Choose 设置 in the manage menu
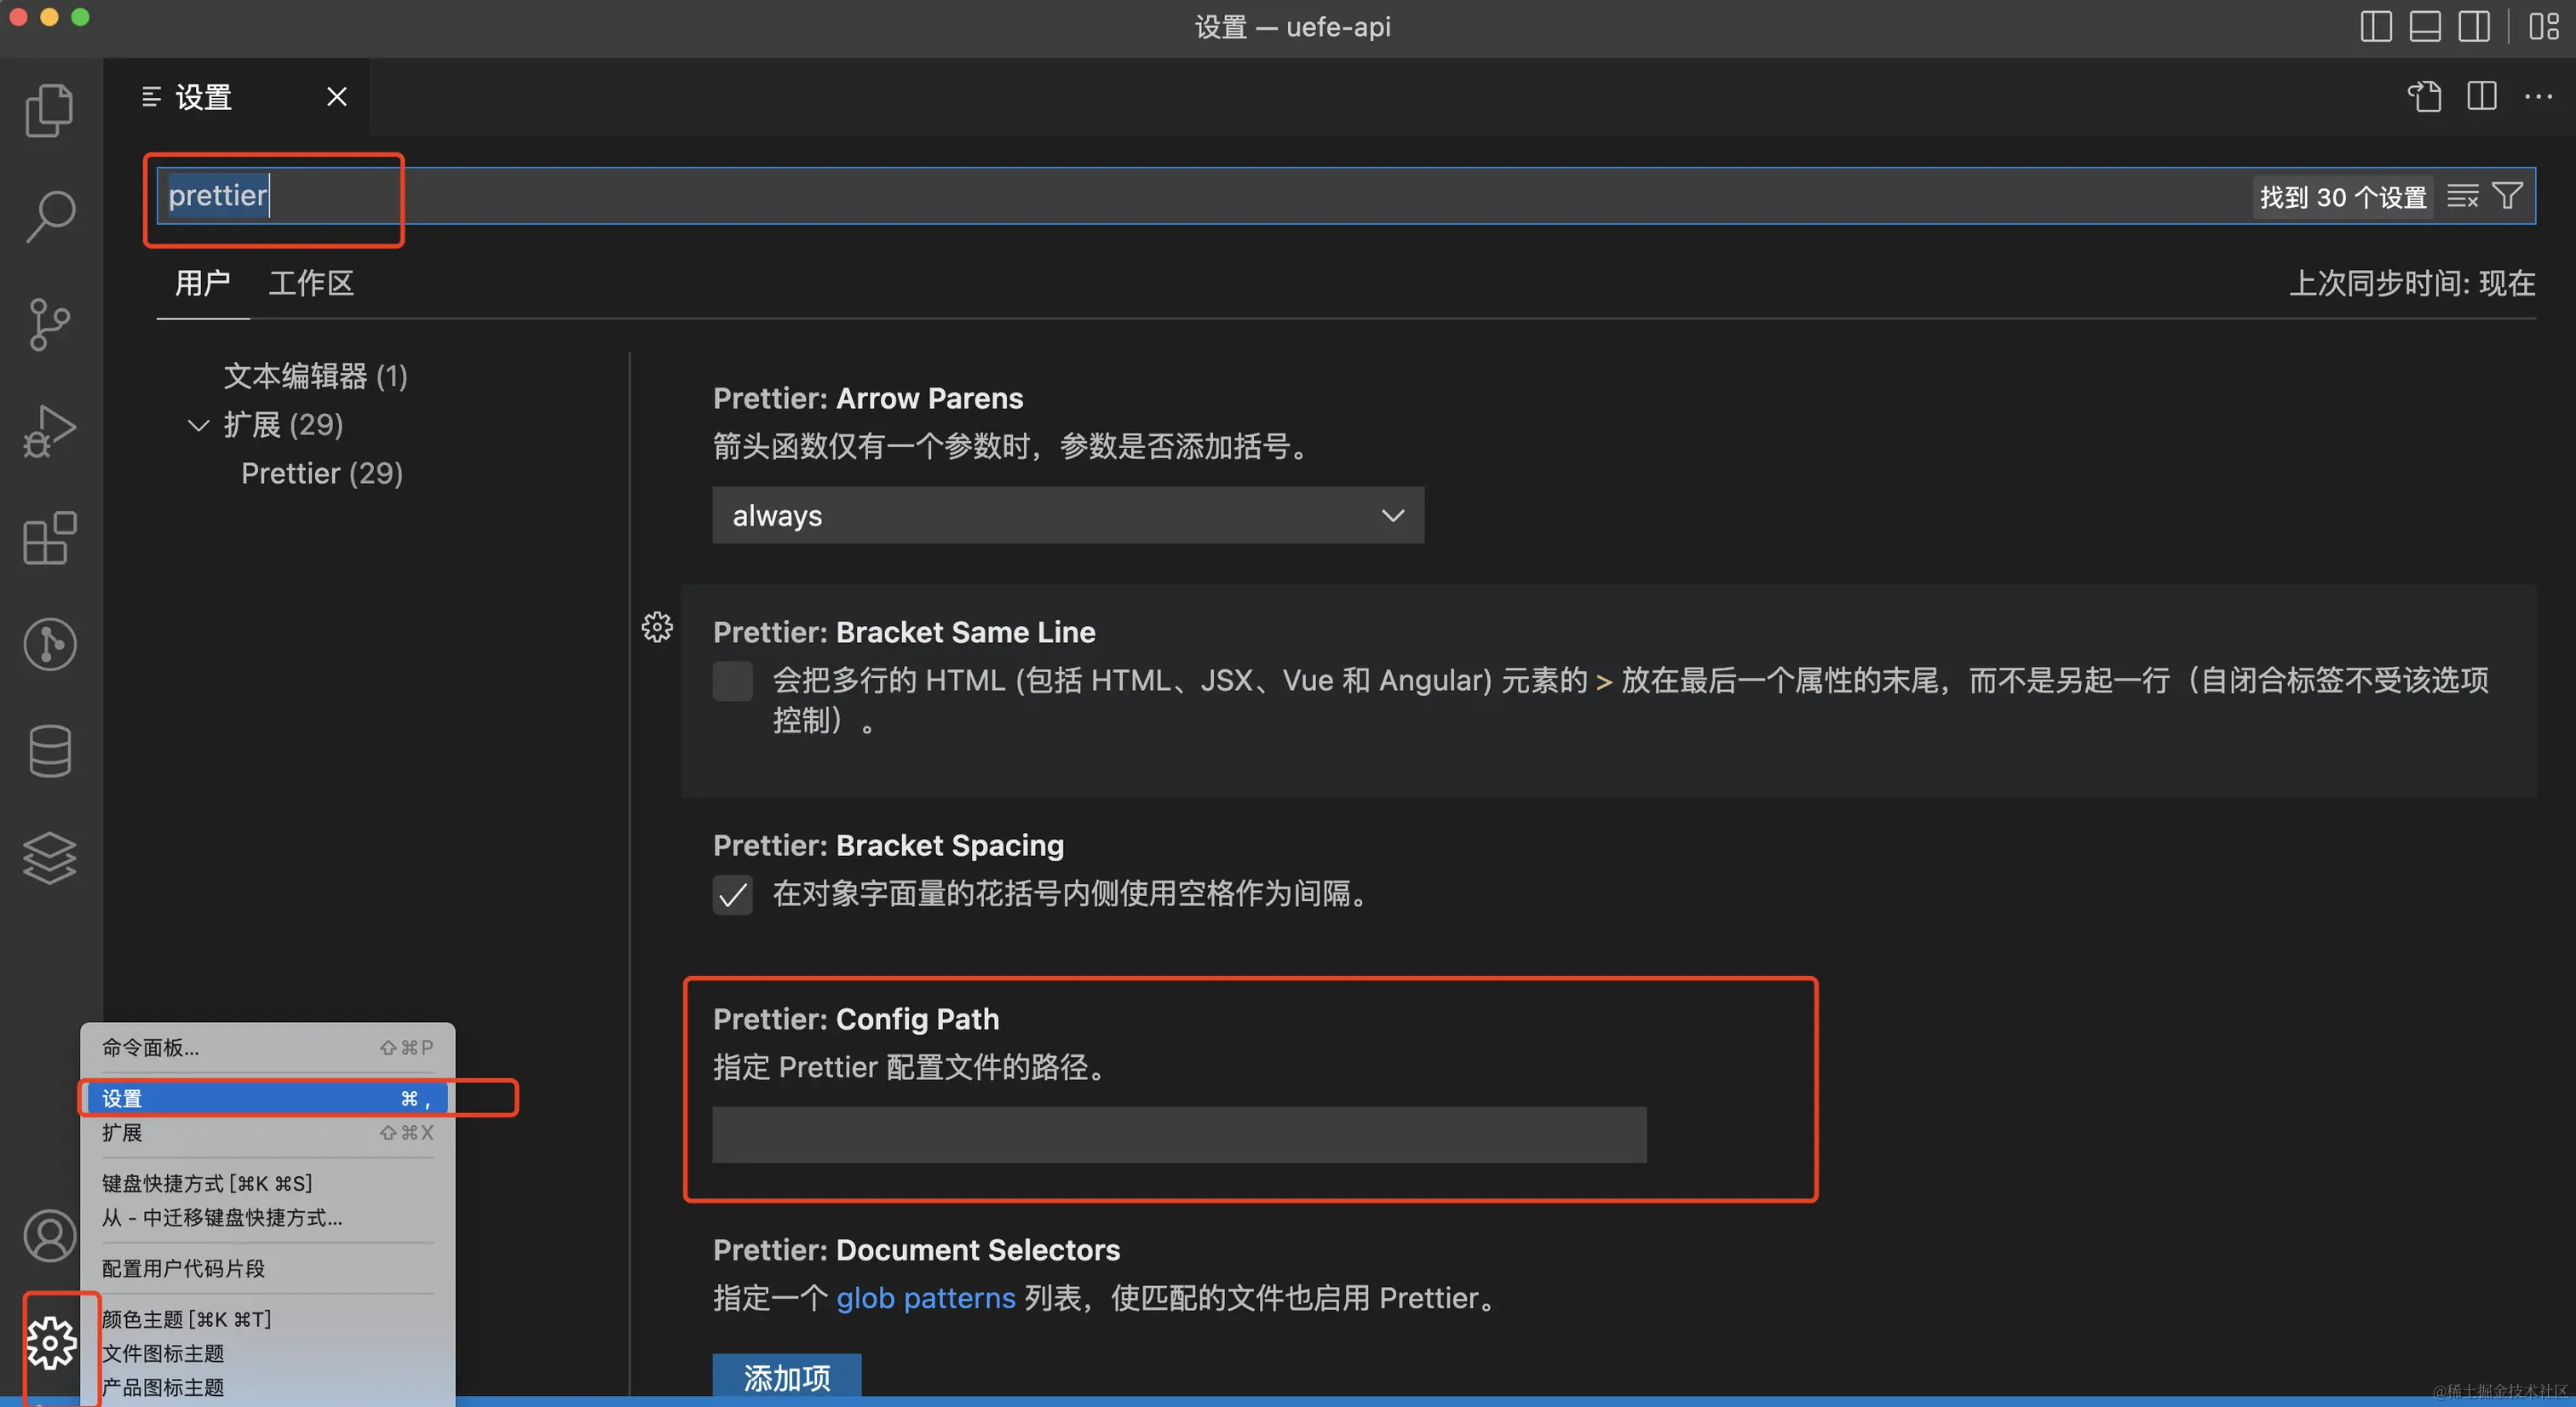Screen dimensions: 2576x1407 [x=267, y=1099]
